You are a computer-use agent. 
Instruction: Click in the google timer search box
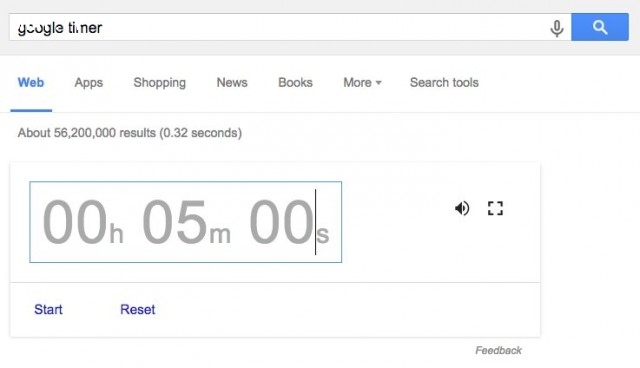pyautogui.click(x=278, y=27)
